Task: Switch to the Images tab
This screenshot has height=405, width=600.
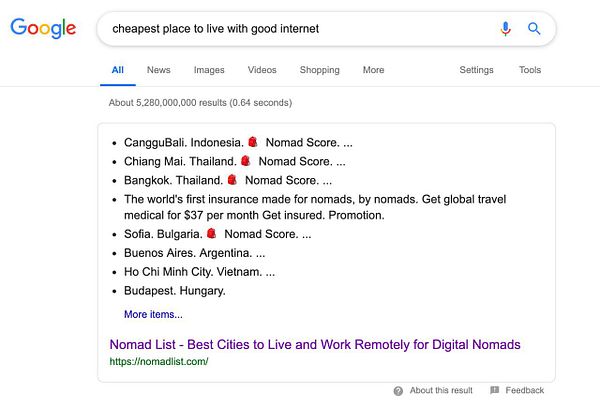Action: 209,70
